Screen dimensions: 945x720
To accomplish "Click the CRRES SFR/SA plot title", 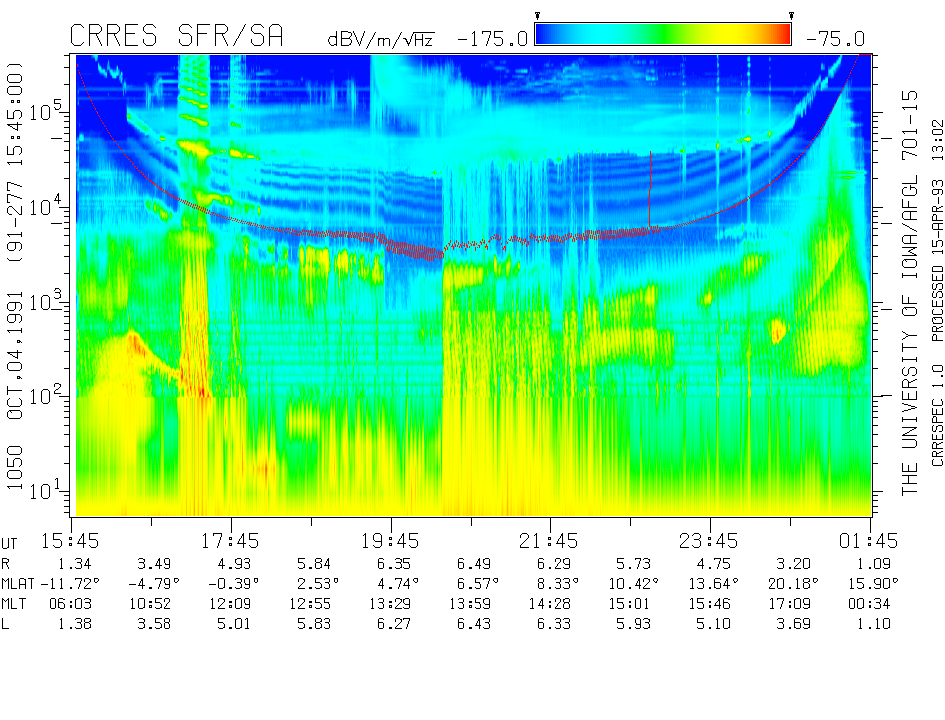I will [176, 36].
